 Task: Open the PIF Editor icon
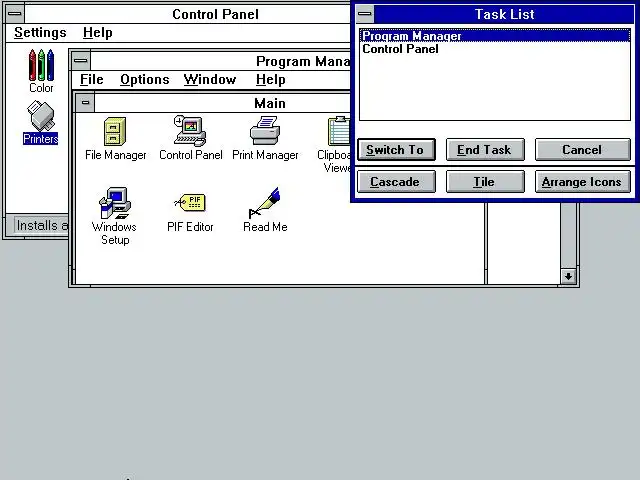click(190, 212)
